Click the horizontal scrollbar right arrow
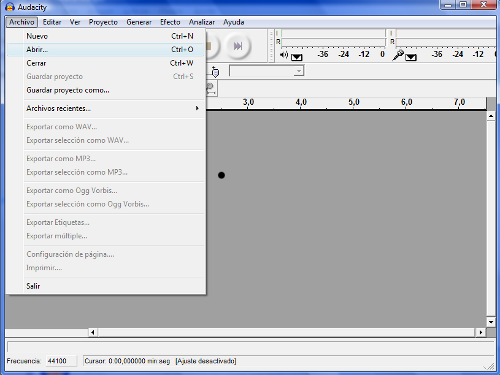 480,332
